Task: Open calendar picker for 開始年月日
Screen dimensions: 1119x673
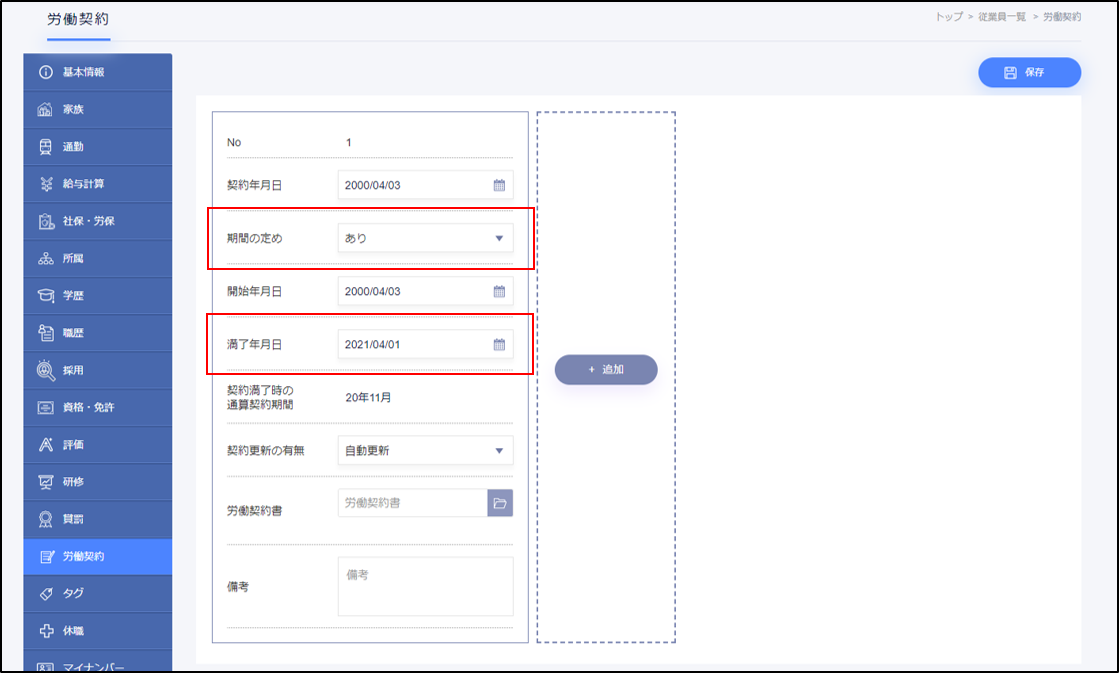Action: 499,292
